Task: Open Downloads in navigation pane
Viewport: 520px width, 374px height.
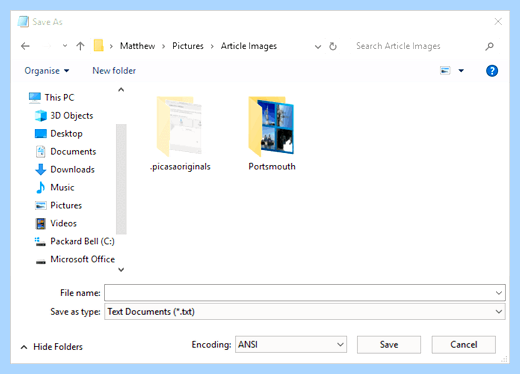Action: (x=72, y=170)
